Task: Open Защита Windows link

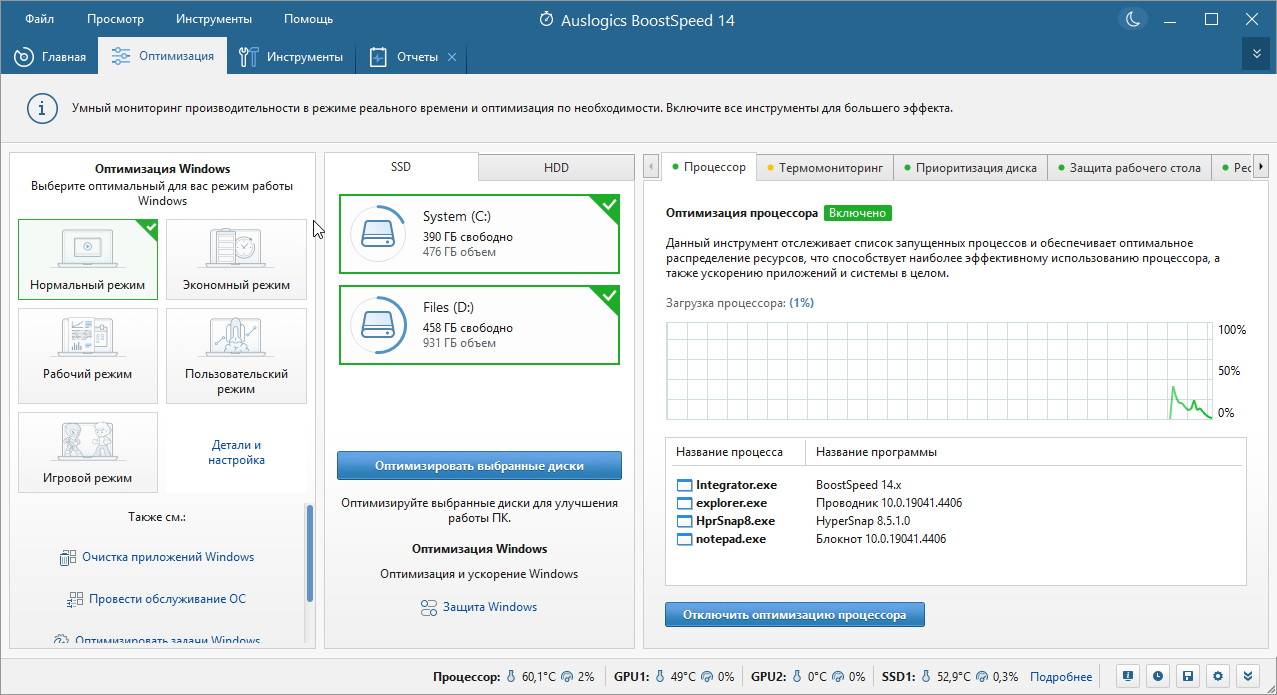Action: coord(490,607)
